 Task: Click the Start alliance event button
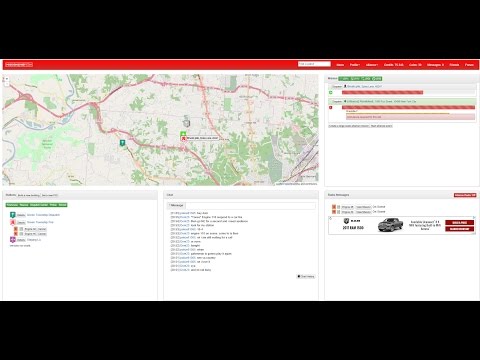click(381, 126)
